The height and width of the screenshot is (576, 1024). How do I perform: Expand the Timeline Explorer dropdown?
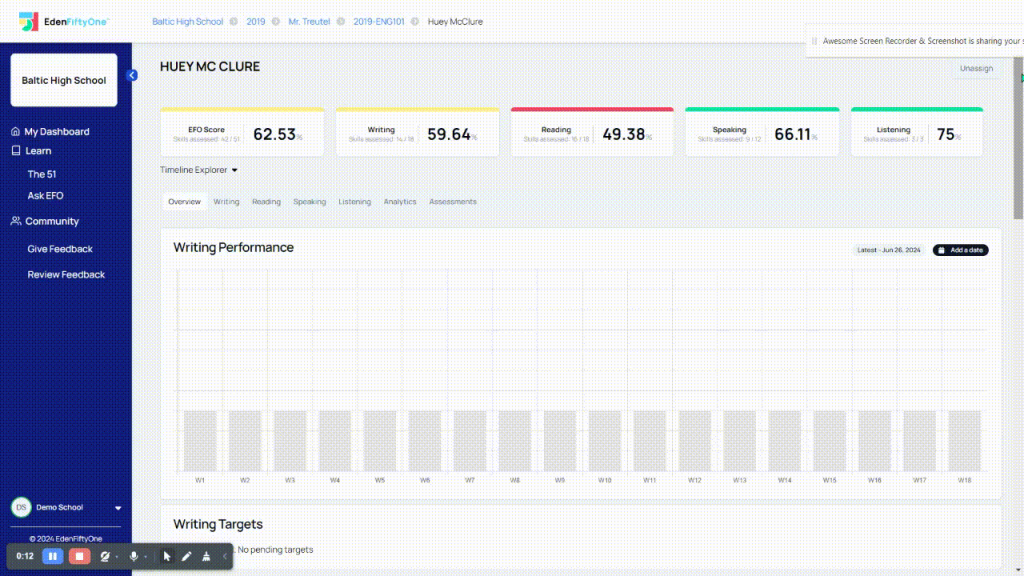tap(199, 170)
